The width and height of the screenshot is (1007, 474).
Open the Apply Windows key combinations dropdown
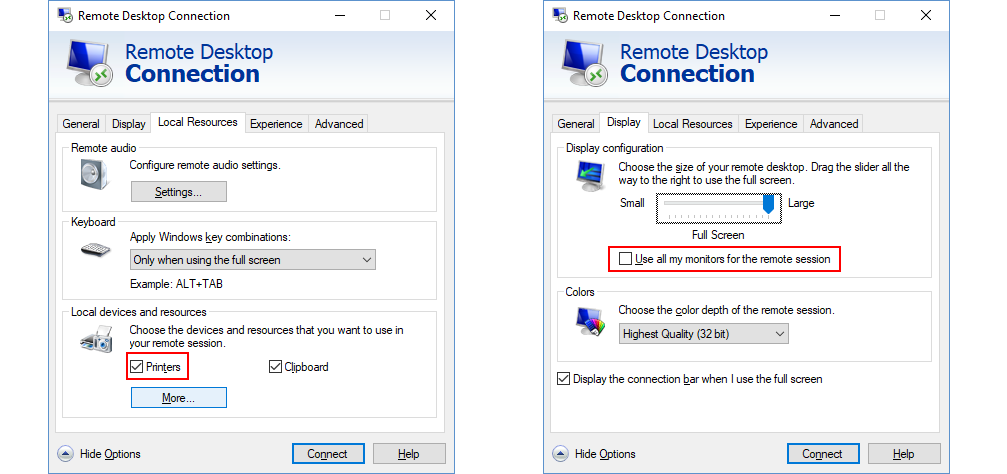(x=252, y=260)
